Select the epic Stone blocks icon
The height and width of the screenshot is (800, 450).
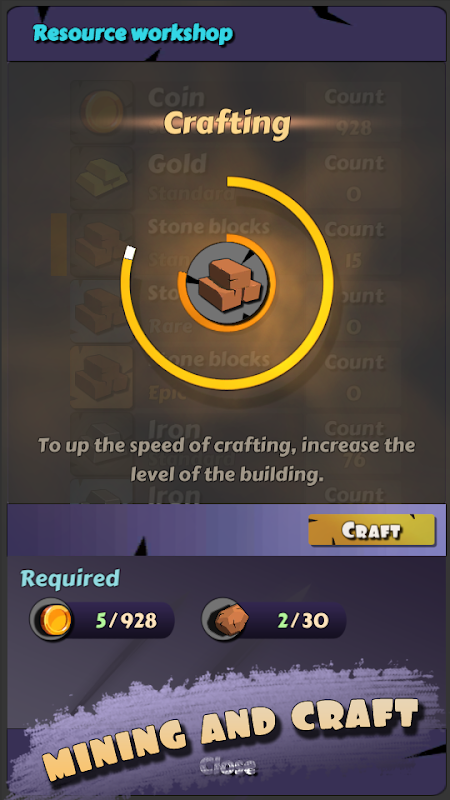(102, 377)
